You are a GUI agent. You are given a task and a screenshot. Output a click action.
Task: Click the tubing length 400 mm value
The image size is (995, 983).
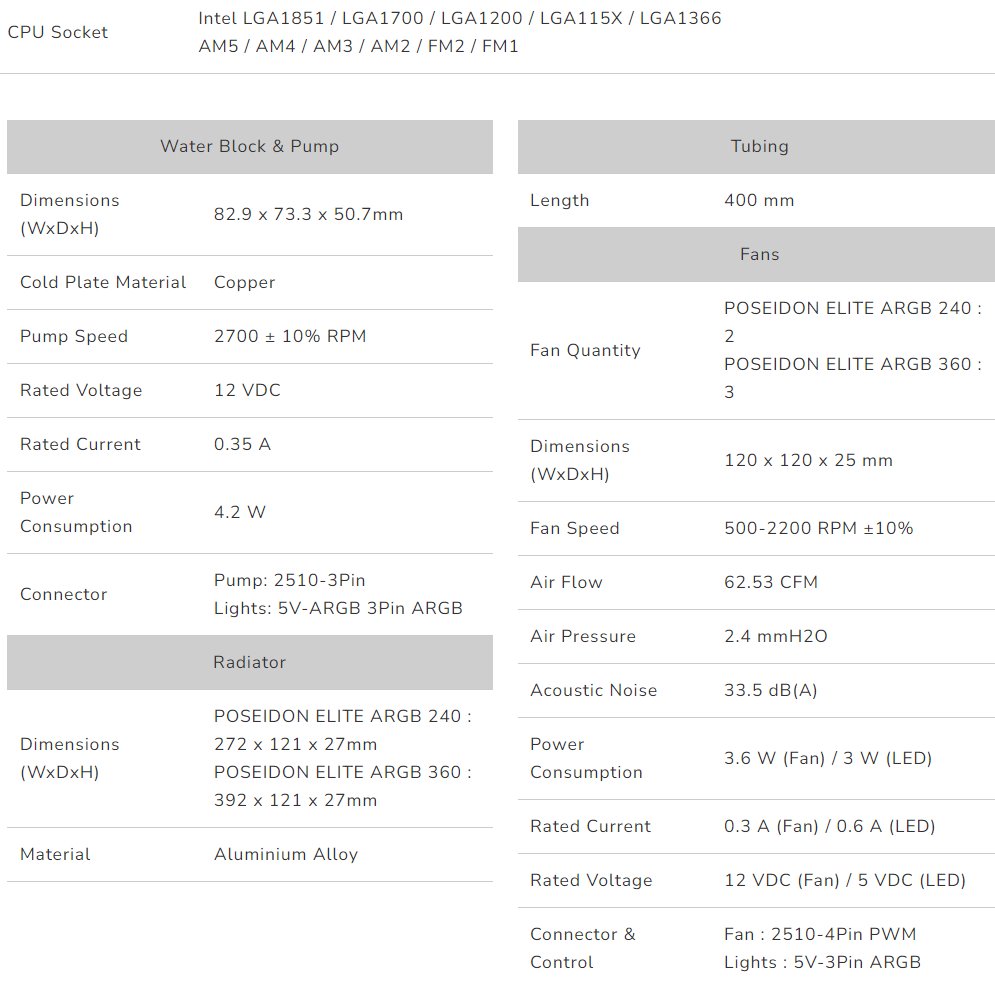(x=759, y=200)
